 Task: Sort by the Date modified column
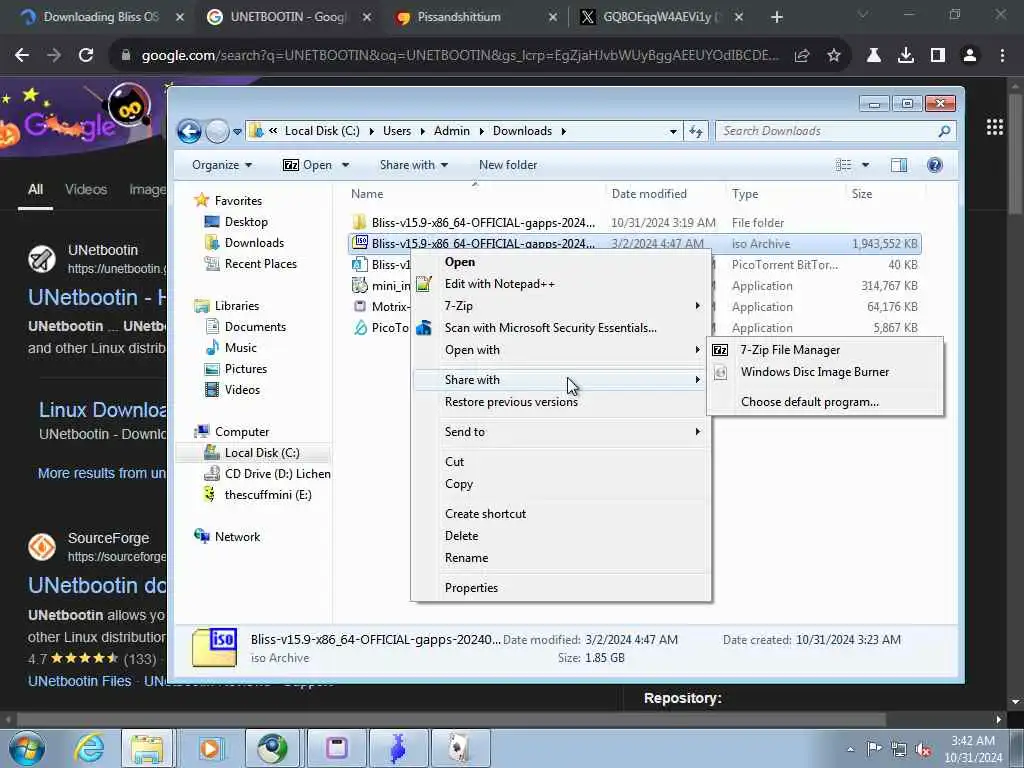(665, 194)
